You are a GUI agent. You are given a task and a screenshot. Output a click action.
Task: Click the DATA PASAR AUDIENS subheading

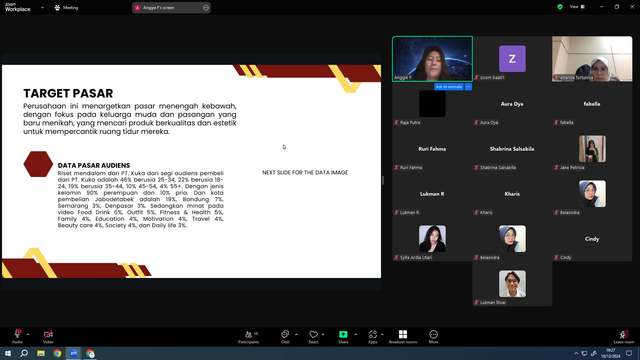(94, 165)
